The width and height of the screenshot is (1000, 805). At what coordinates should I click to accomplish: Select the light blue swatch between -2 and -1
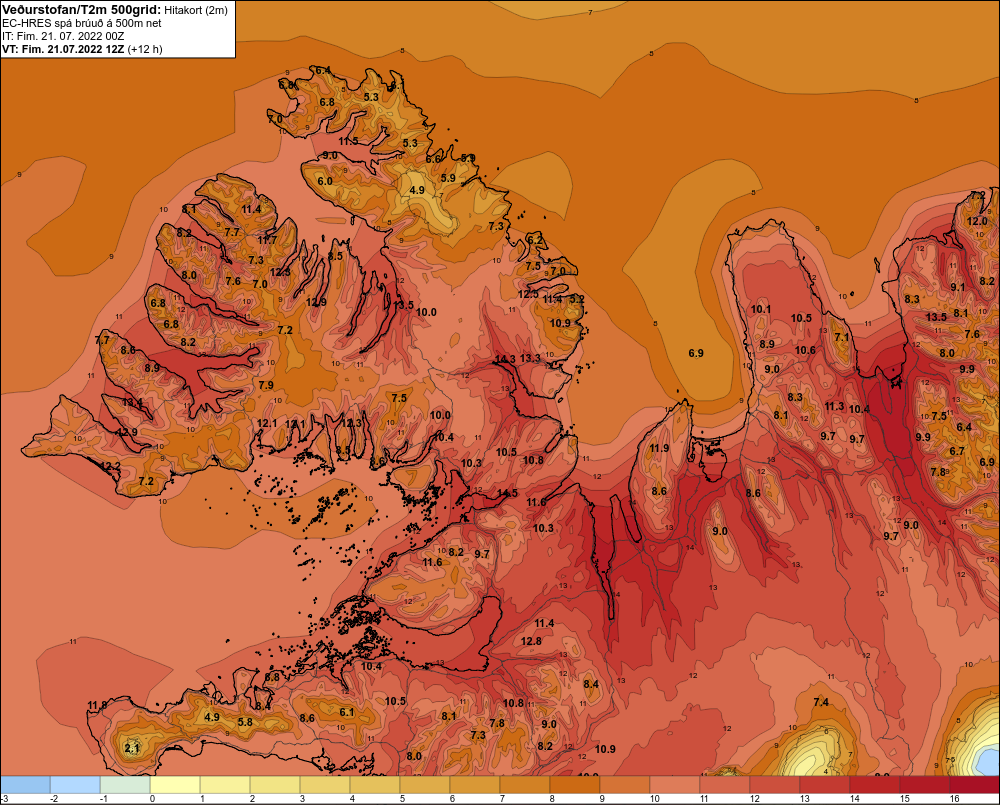75,784
